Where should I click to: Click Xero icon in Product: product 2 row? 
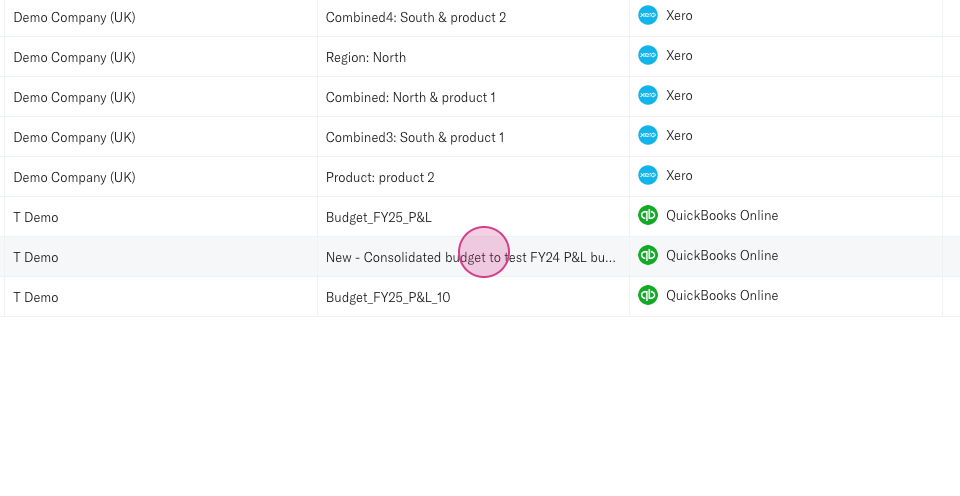pyautogui.click(x=648, y=175)
